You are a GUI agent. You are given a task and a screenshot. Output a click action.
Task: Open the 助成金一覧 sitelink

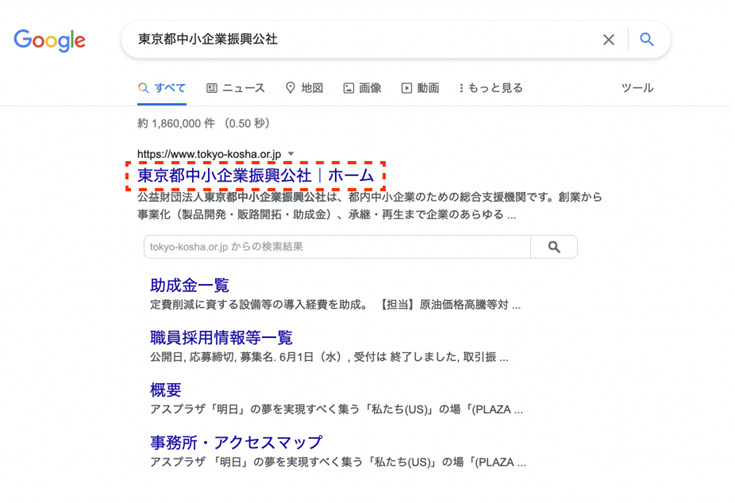tap(189, 285)
